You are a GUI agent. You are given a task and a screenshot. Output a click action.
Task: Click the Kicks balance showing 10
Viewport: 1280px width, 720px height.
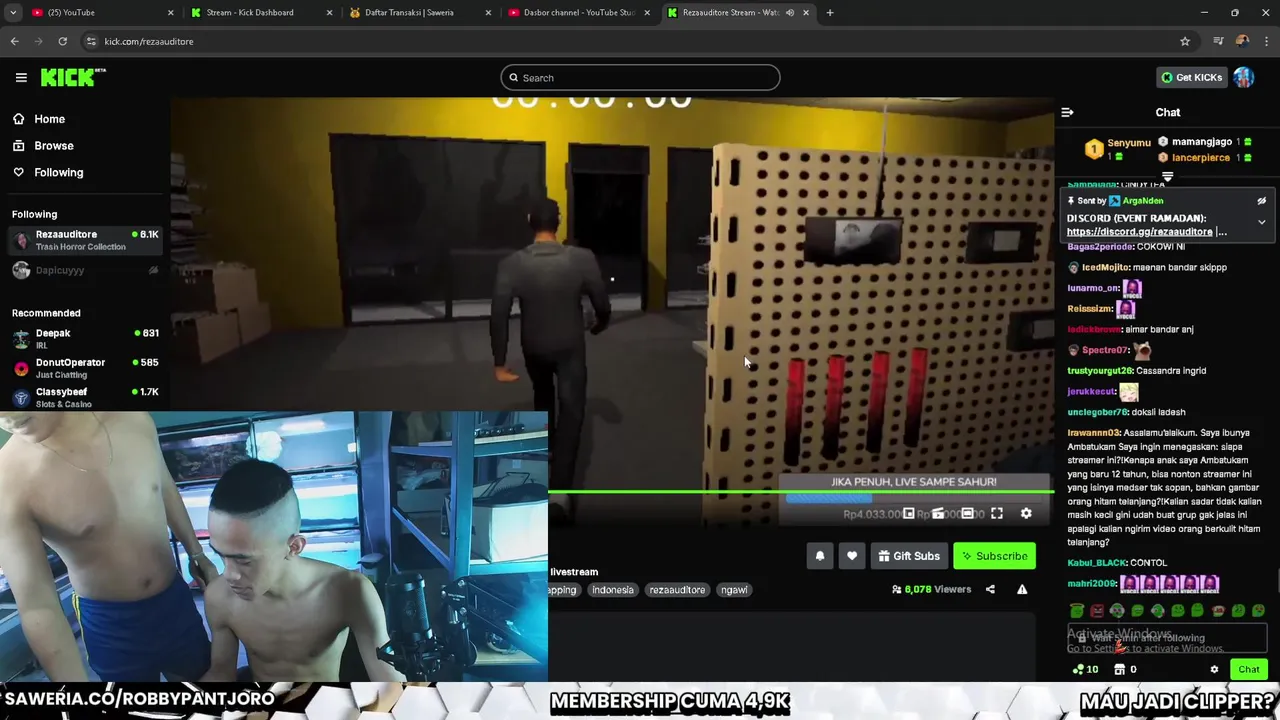click(1085, 670)
